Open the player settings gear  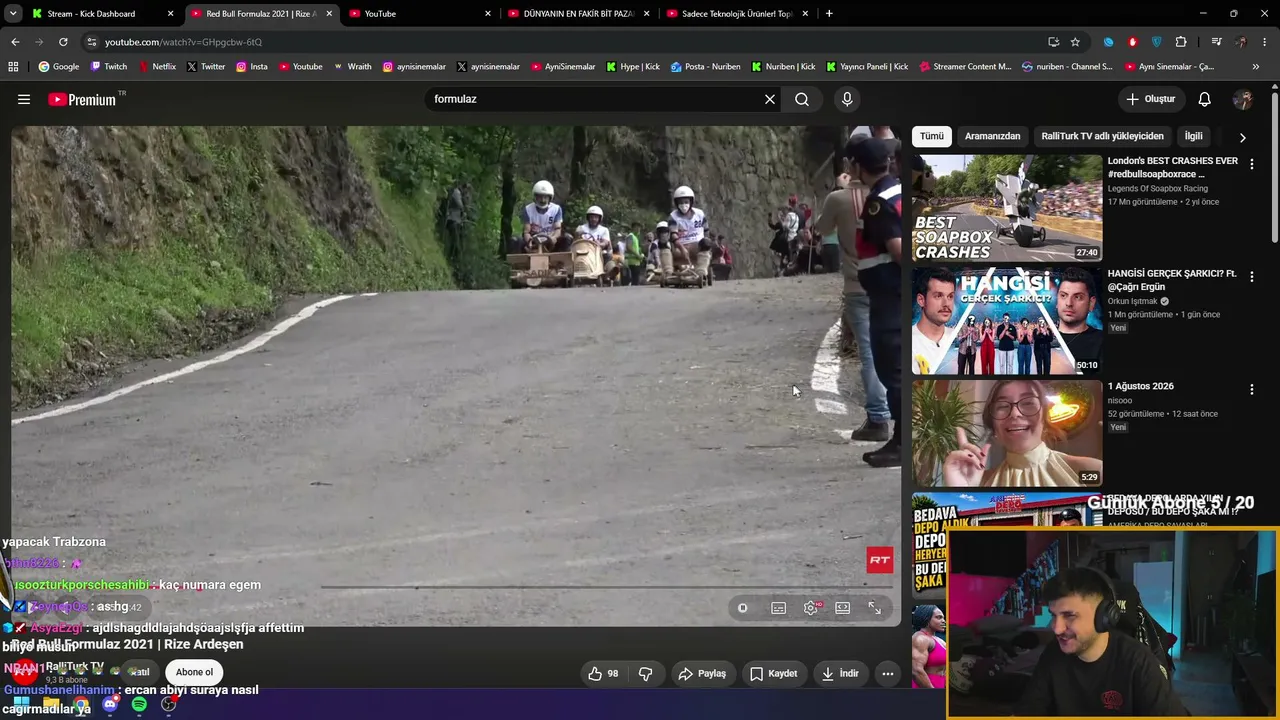[811, 608]
